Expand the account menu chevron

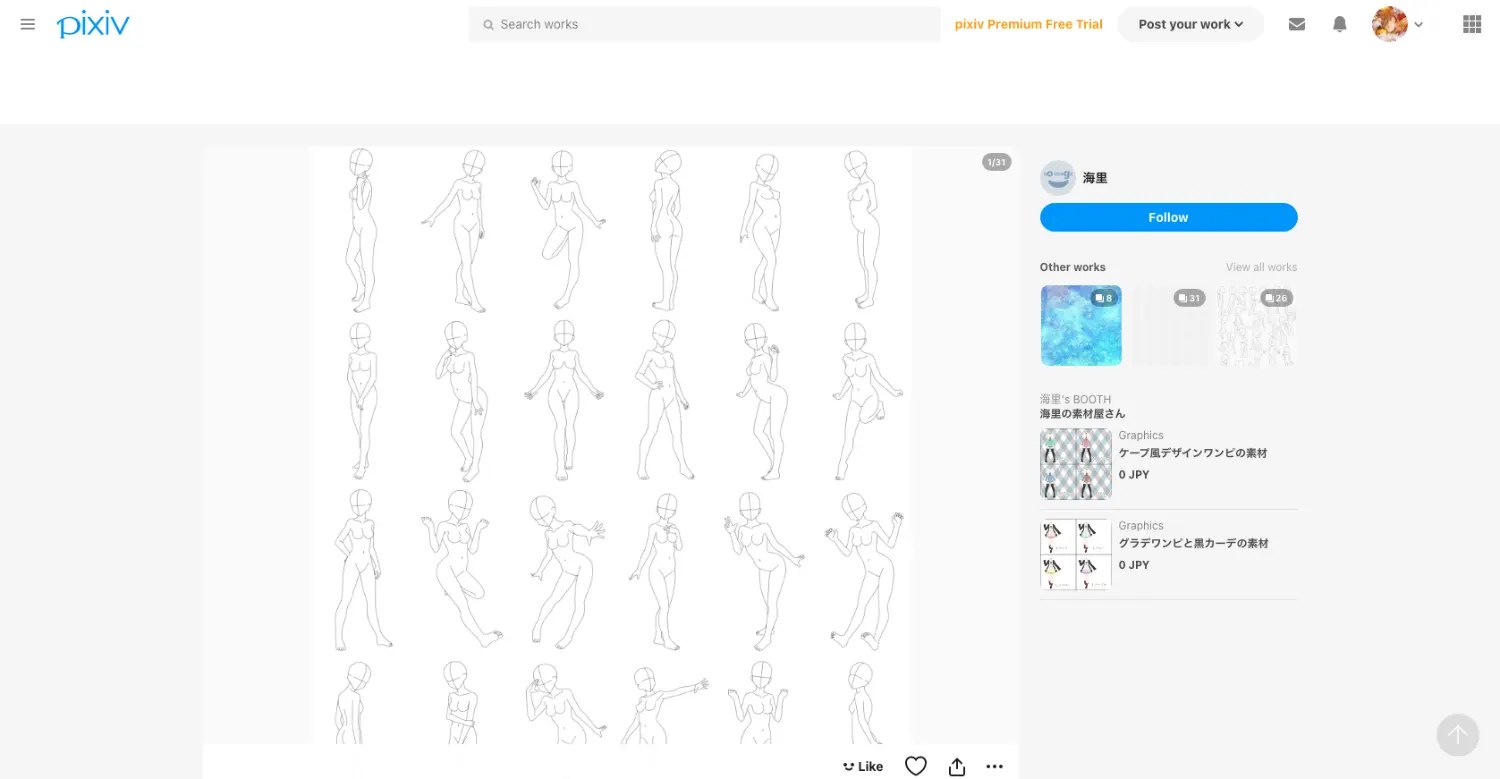click(1419, 25)
